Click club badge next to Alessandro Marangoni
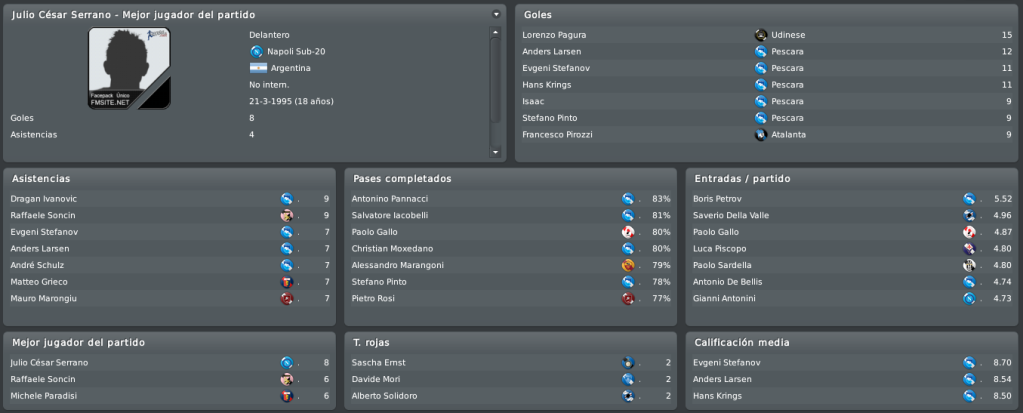The height and width of the screenshot is (413, 1023). 628,266
